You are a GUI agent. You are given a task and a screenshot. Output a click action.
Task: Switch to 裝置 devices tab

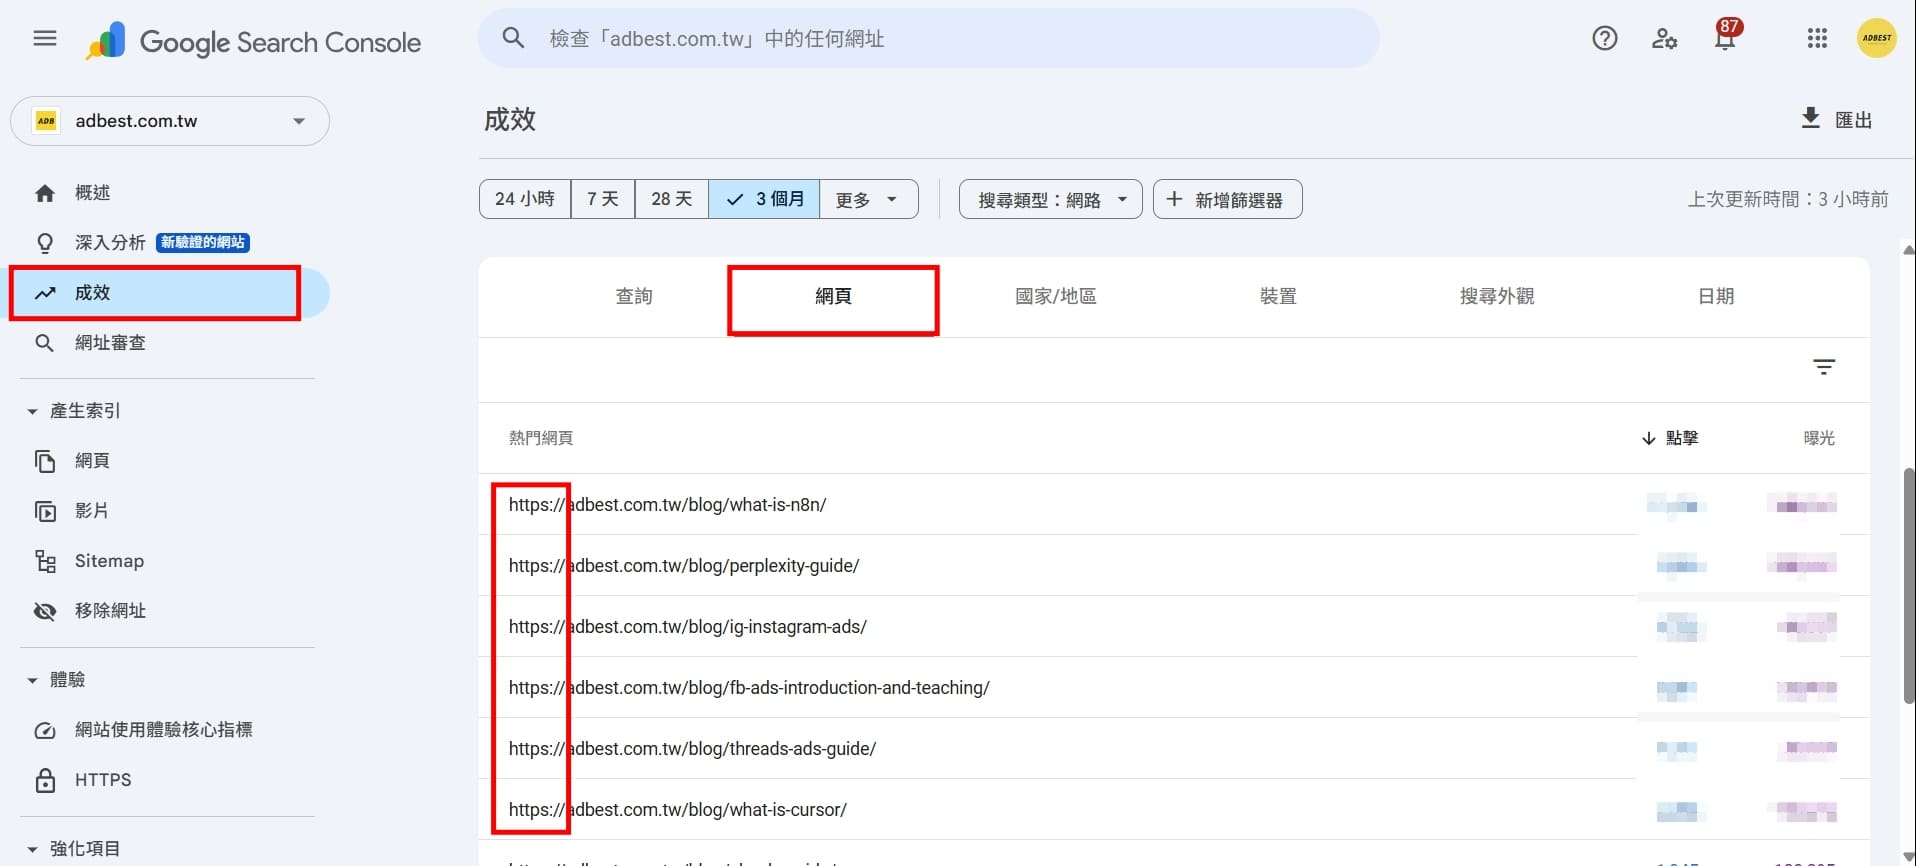click(1278, 296)
